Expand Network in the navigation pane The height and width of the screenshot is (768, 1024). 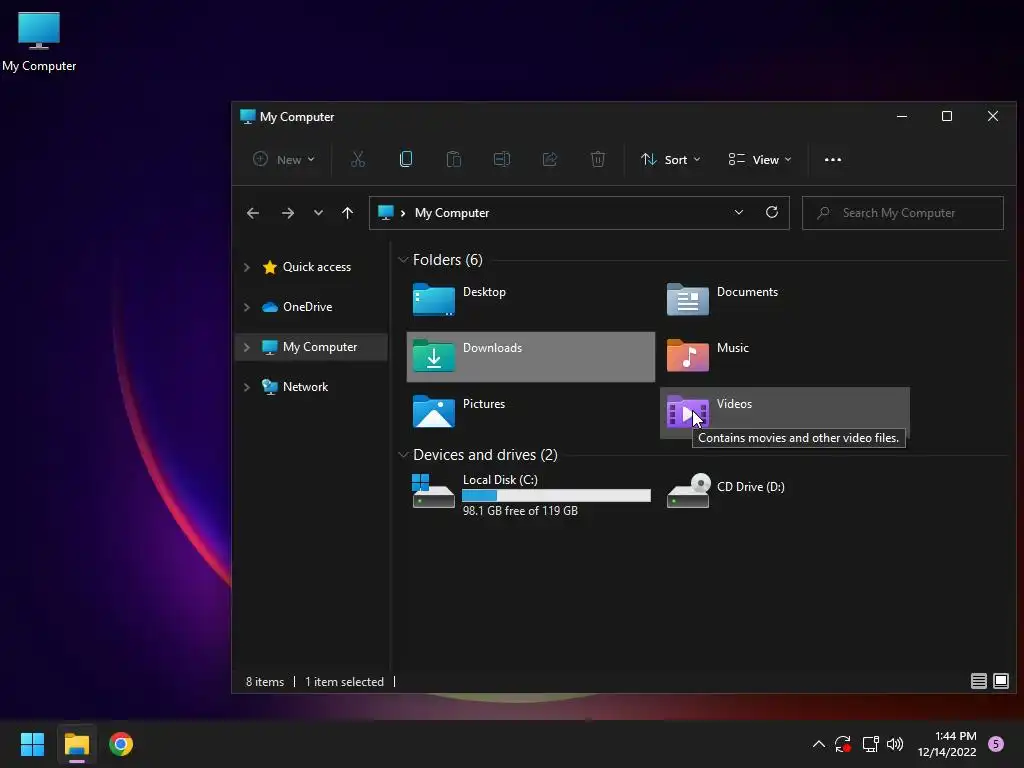(x=247, y=387)
